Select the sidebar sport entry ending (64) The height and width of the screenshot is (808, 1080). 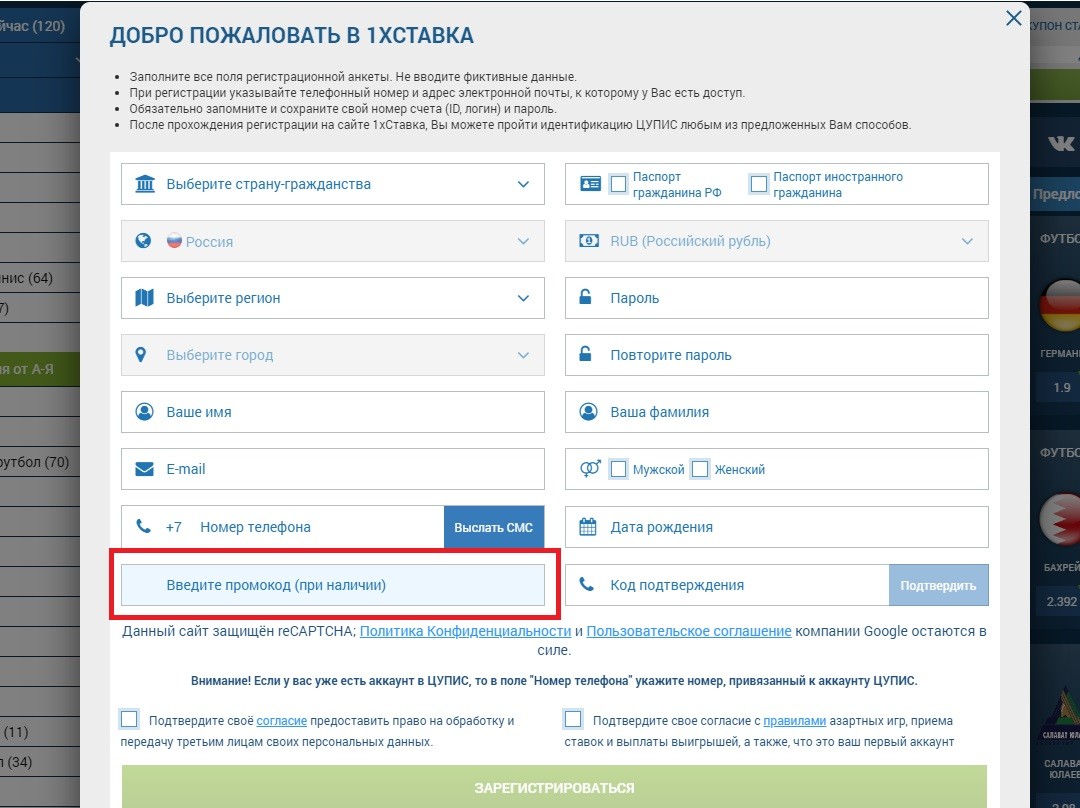tap(40, 278)
